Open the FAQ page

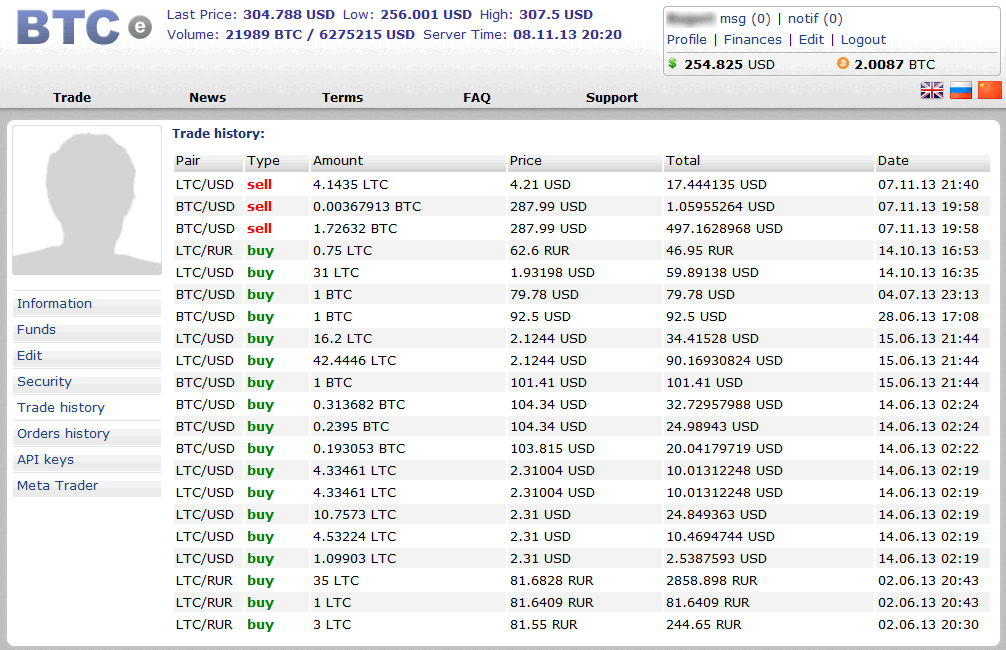[477, 97]
